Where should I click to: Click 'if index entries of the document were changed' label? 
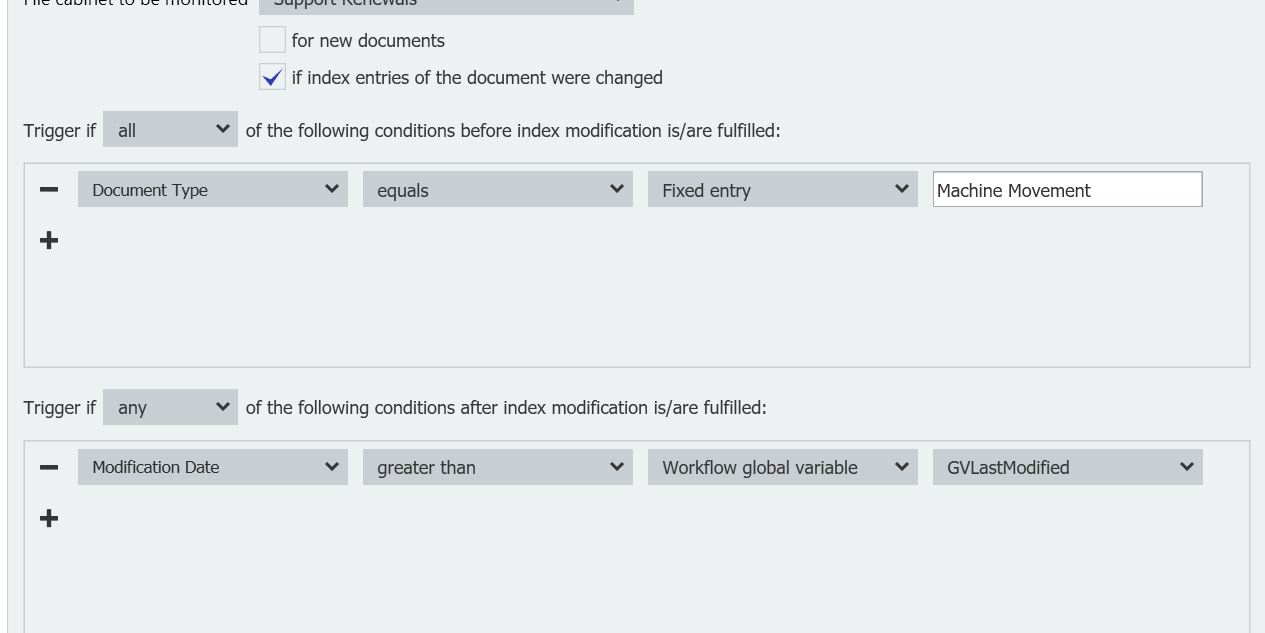[x=477, y=78]
